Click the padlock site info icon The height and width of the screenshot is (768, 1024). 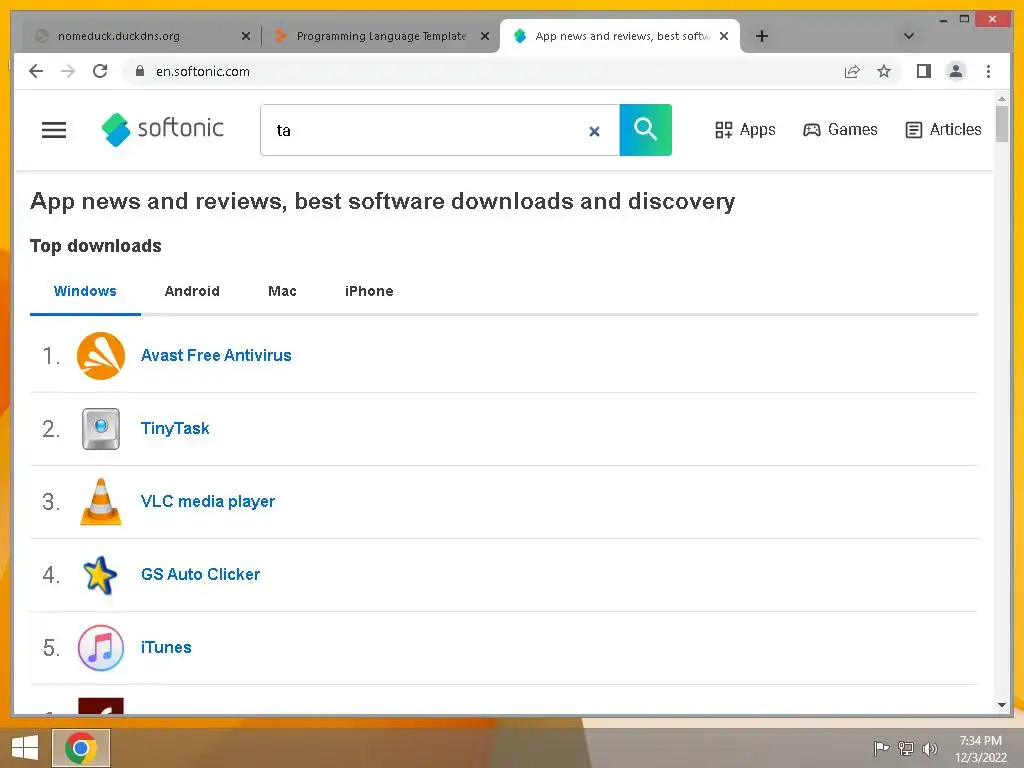[x=139, y=71]
